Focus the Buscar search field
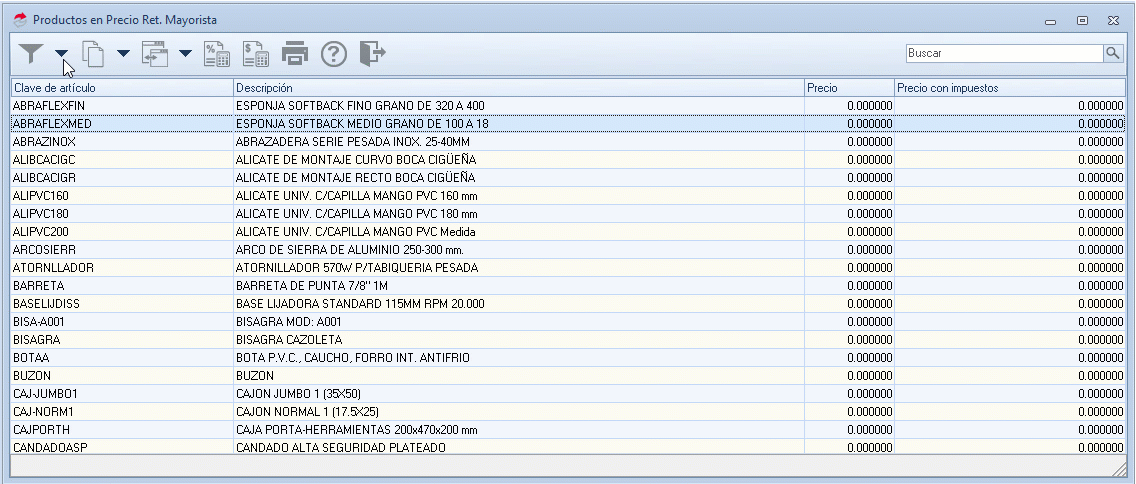Screen dimensions: 1136x484 [x=1003, y=53]
